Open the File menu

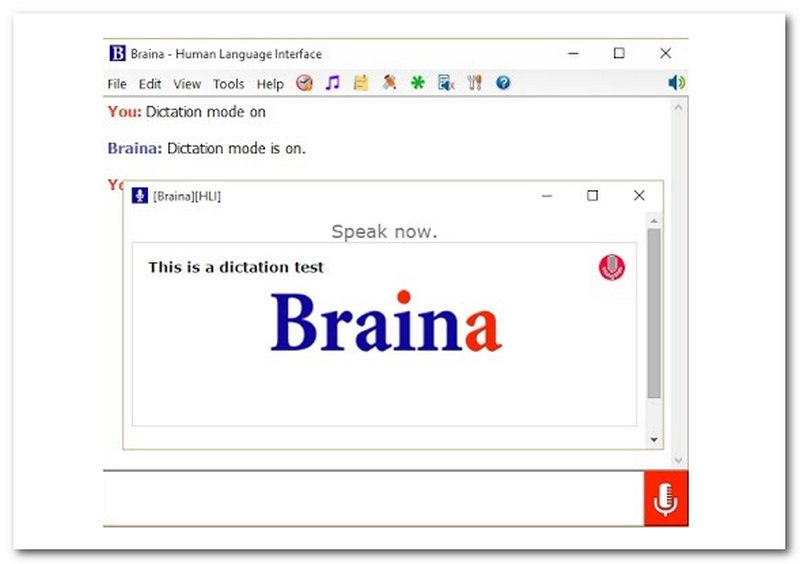click(x=117, y=84)
